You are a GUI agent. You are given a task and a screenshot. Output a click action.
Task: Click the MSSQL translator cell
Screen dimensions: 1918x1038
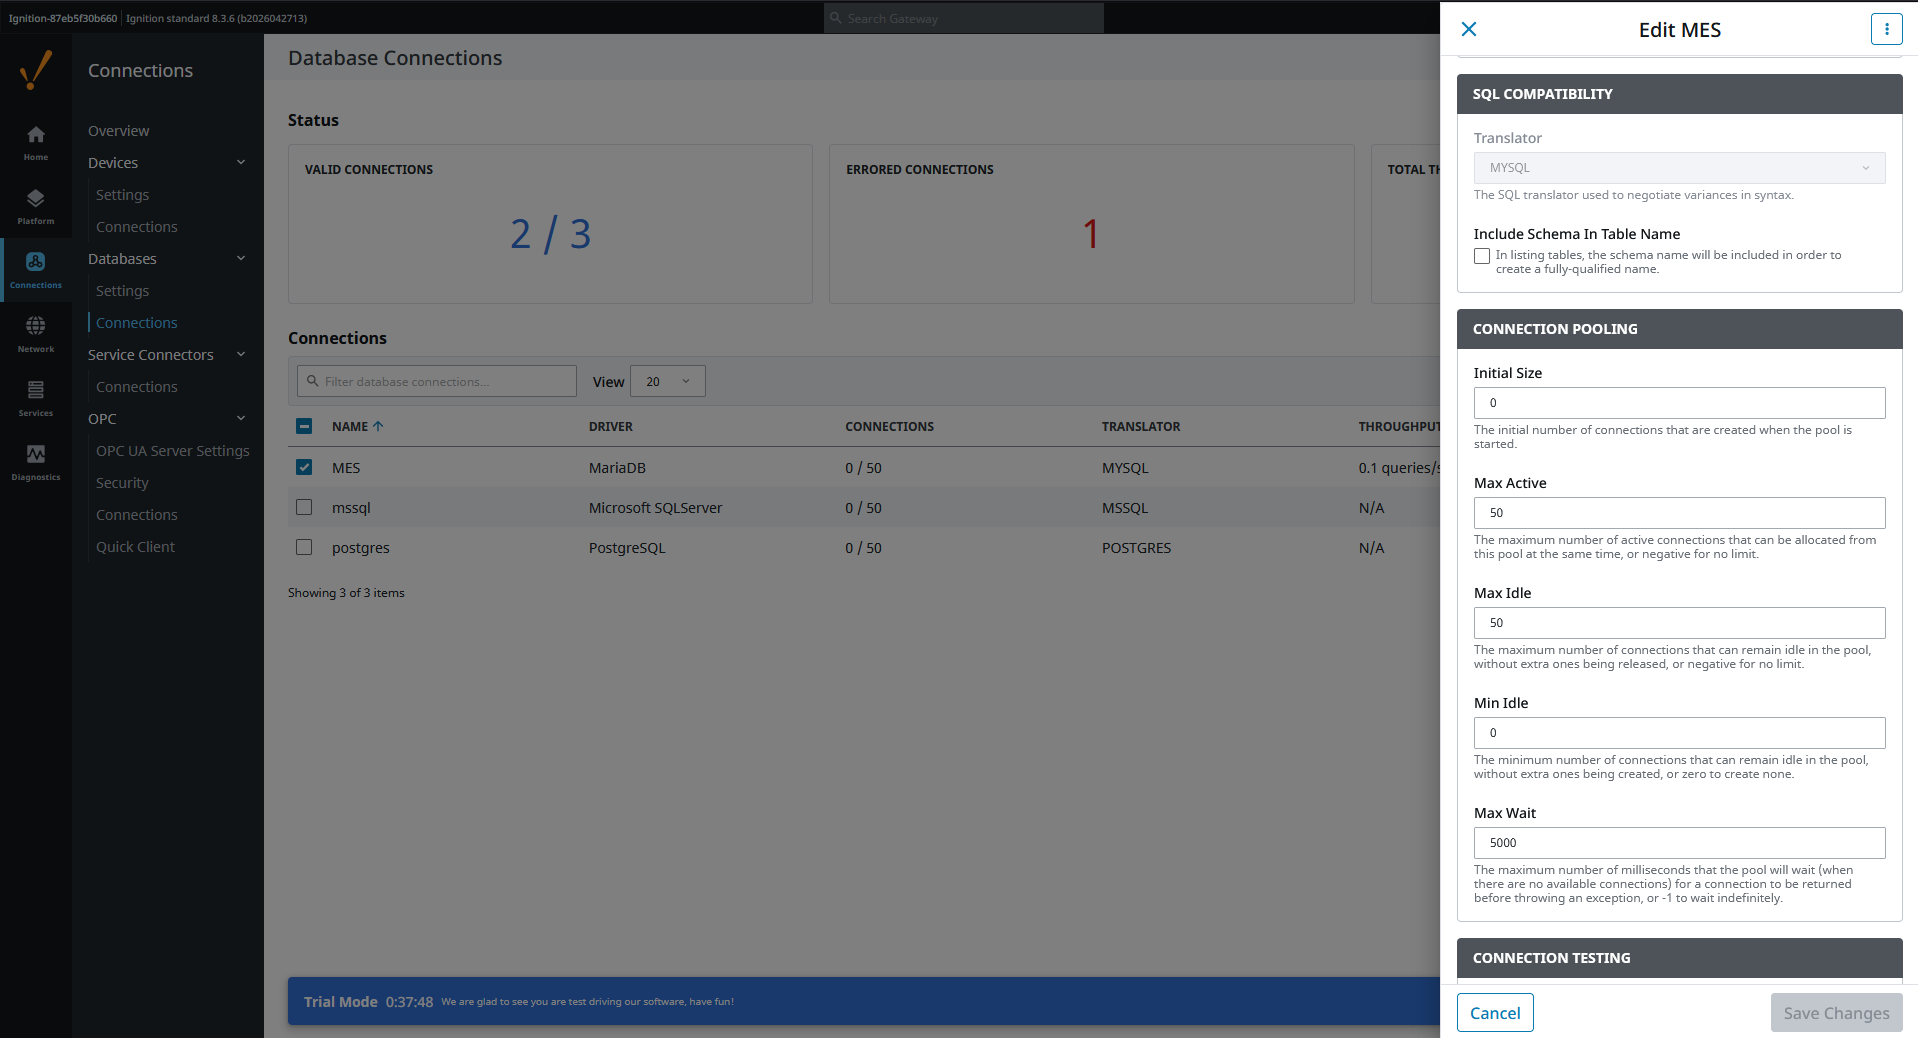1125,507
